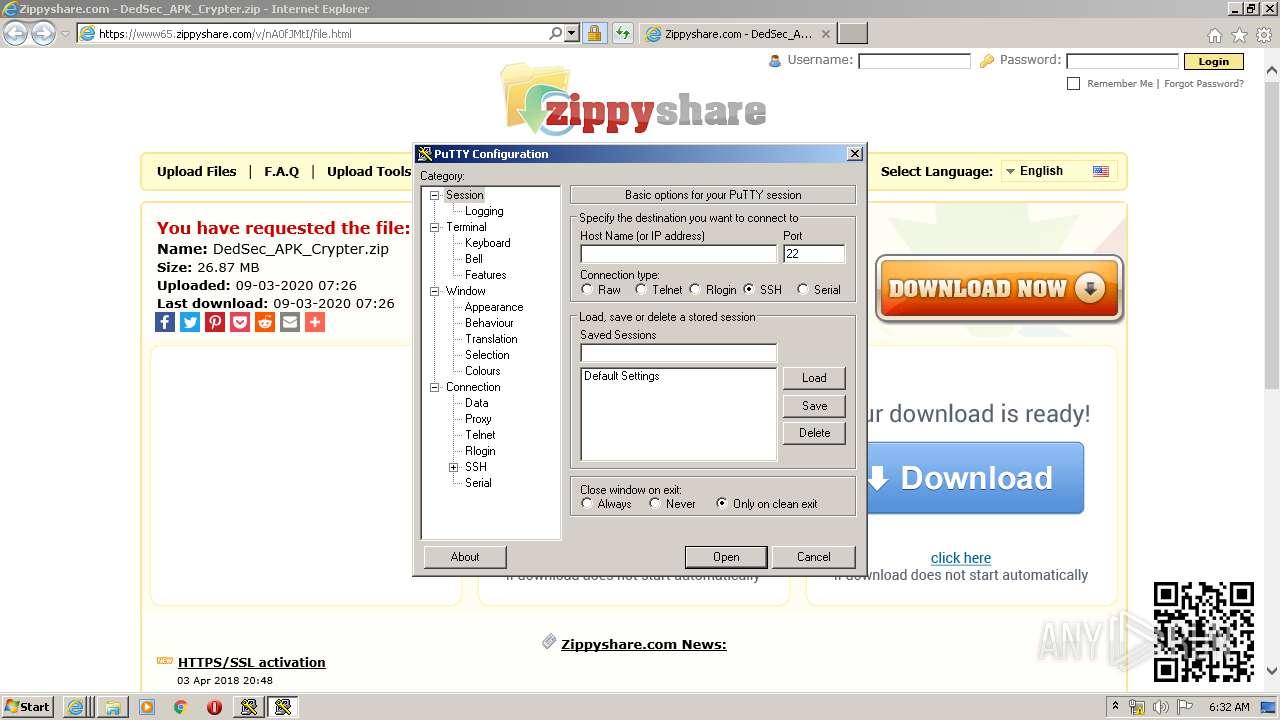Open Upload Tools menu item
Screen dimensions: 1280x720
(369, 171)
